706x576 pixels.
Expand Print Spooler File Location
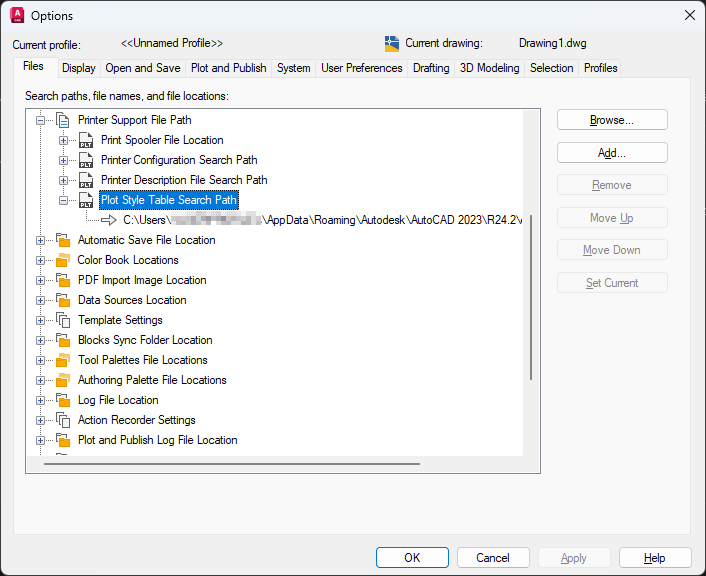pyautogui.click(x=63, y=141)
